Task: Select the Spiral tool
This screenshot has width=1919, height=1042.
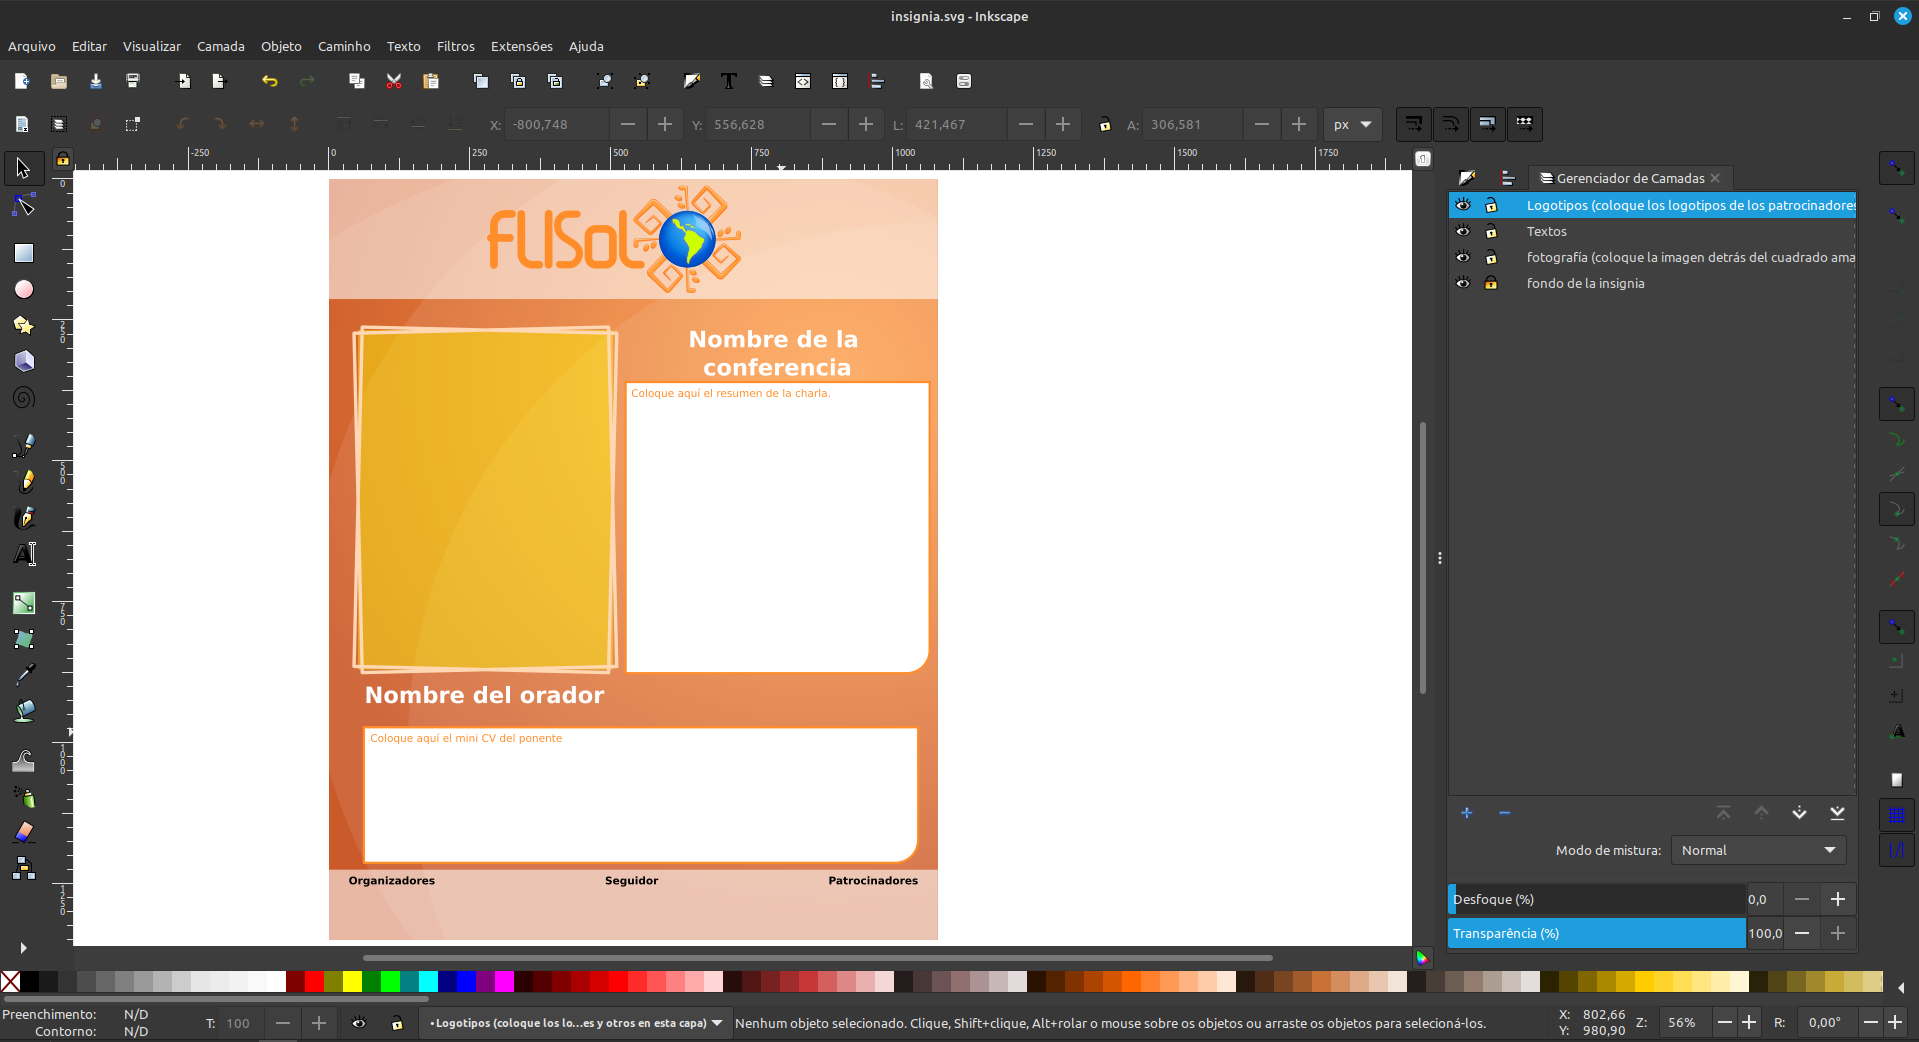Action: click(24, 398)
